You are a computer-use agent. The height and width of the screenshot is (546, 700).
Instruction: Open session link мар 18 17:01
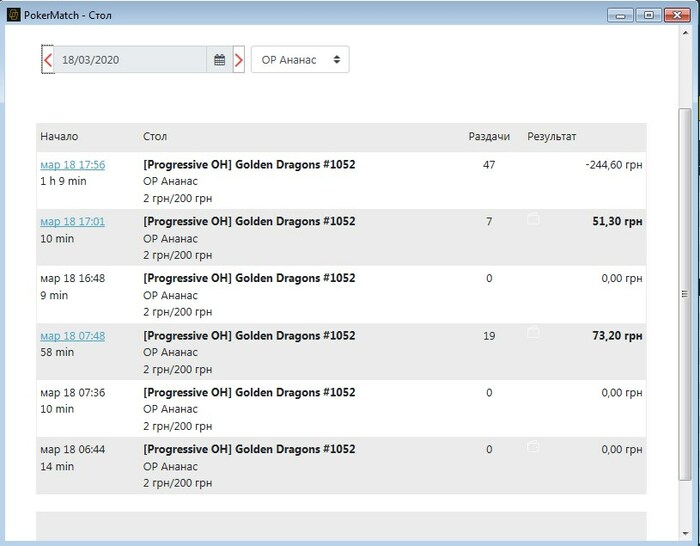click(73, 221)
